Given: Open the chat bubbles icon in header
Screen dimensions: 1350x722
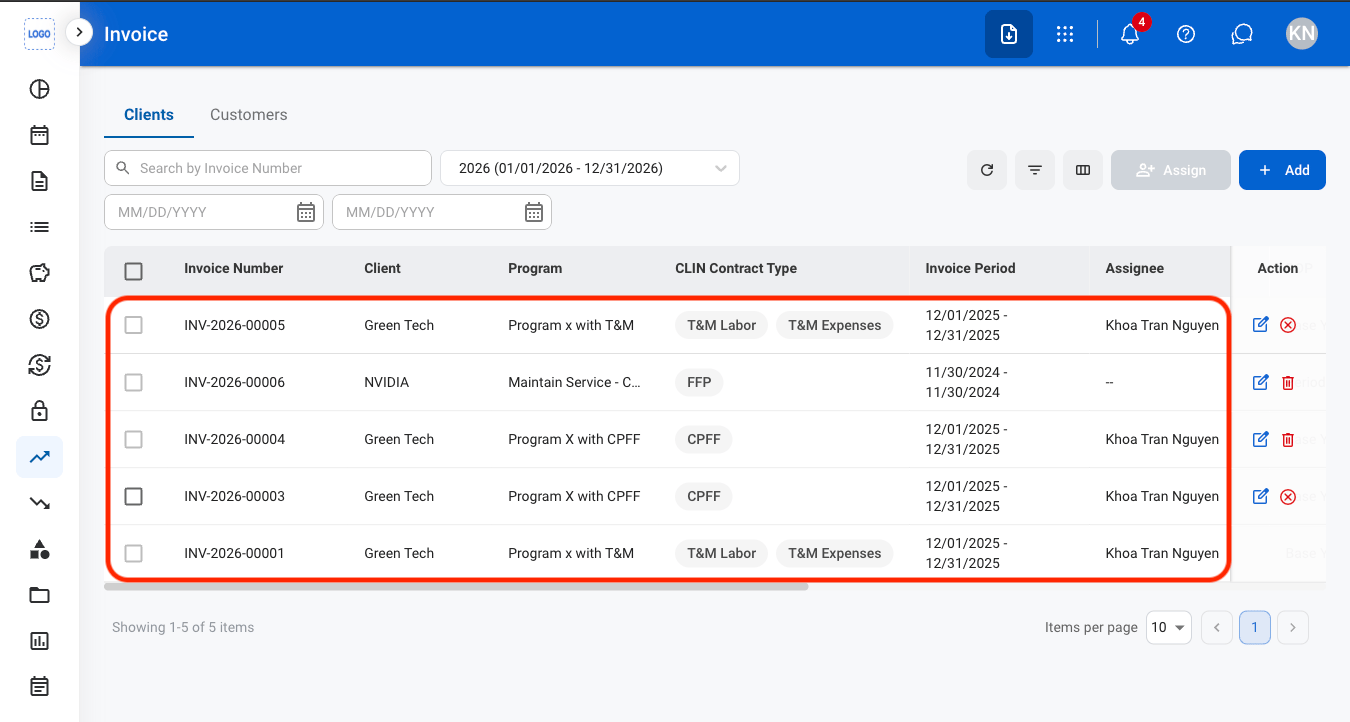Looking at the screenshot, I should click(x=1242, y=34).
